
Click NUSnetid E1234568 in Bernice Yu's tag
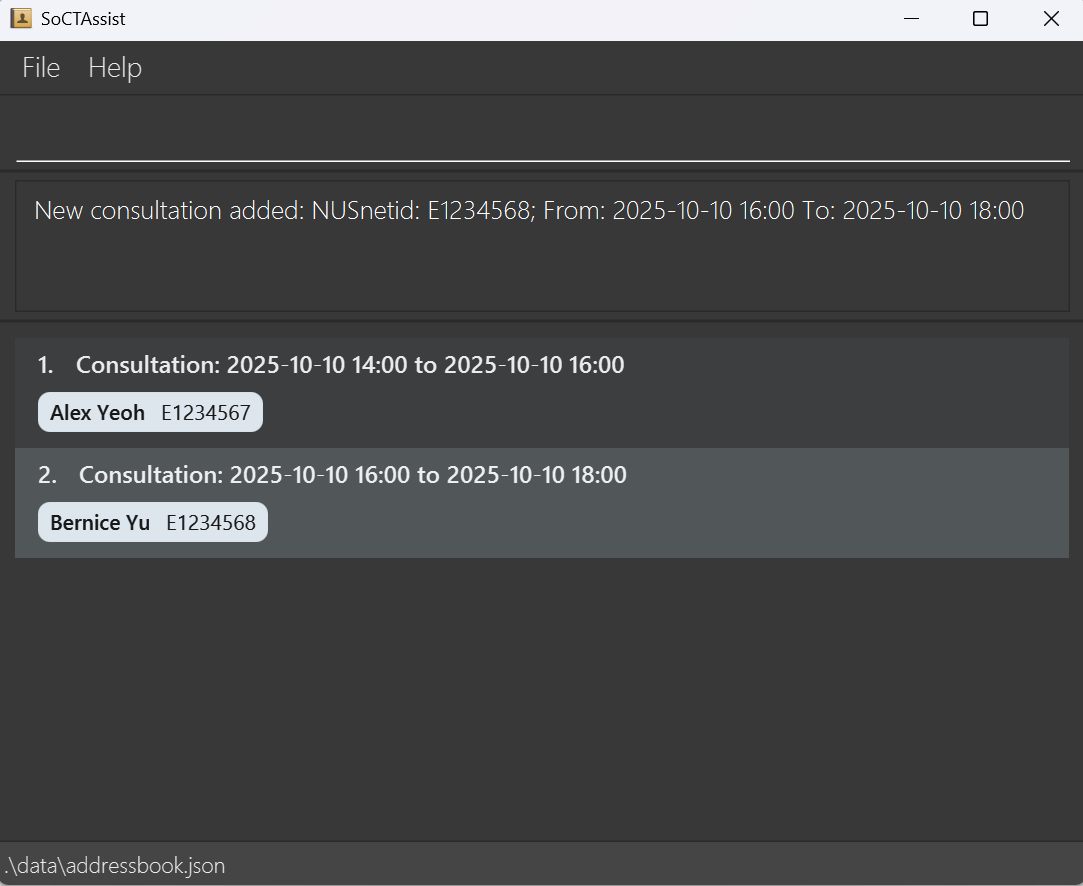[211, 523]
